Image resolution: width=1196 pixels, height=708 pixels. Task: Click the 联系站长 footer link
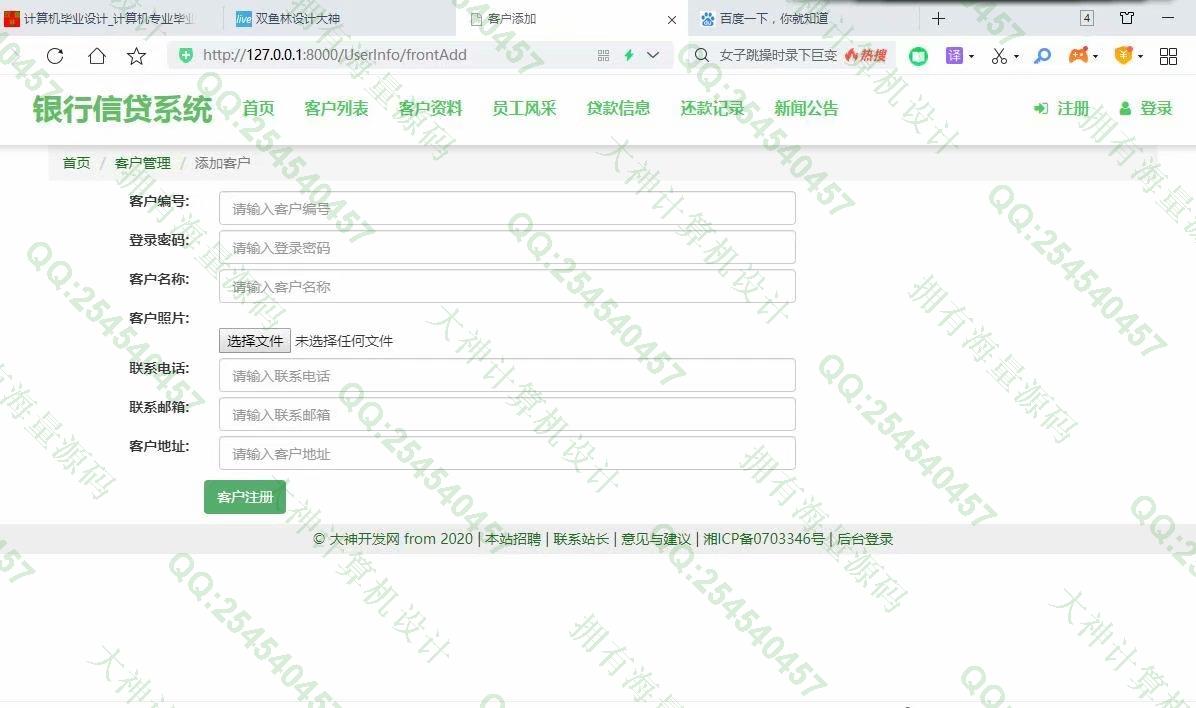[581, 539]
